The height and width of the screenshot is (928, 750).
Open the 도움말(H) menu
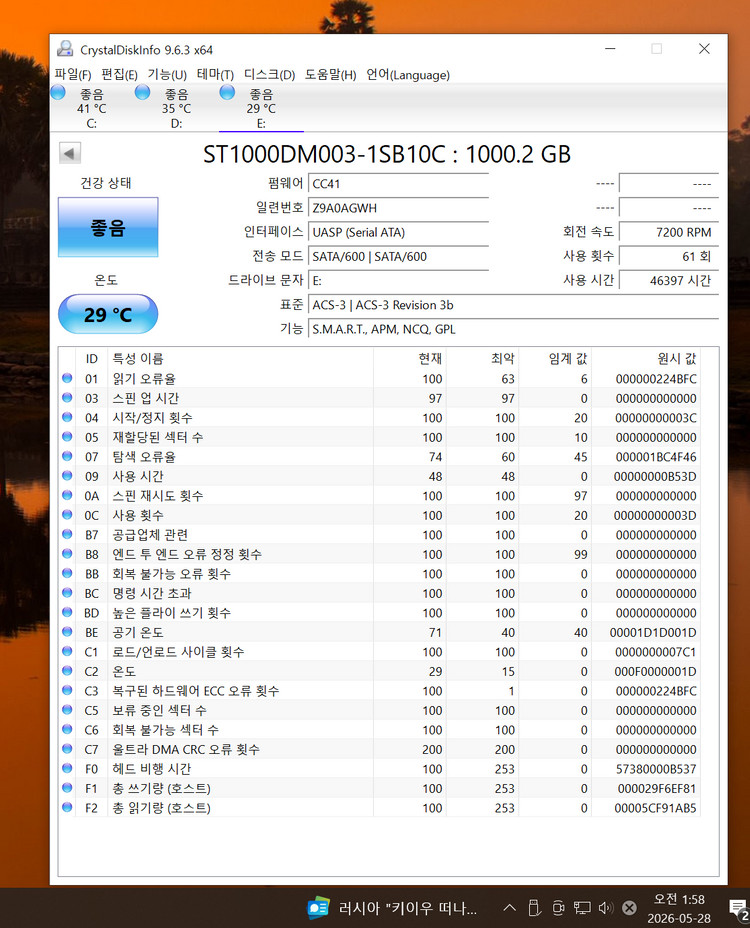330,75
